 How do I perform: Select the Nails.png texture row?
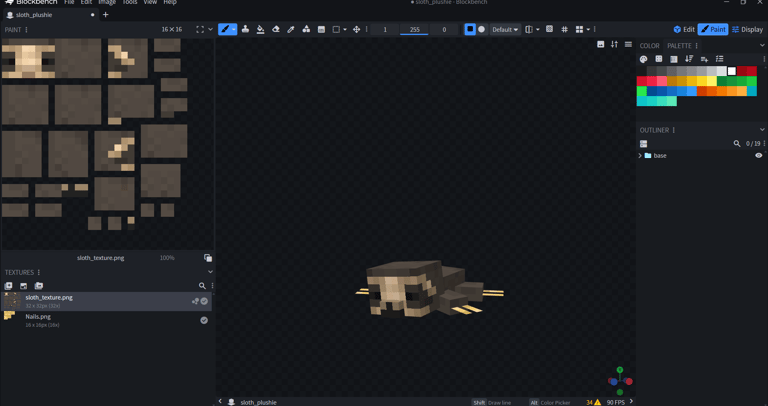tap(106, 320)
